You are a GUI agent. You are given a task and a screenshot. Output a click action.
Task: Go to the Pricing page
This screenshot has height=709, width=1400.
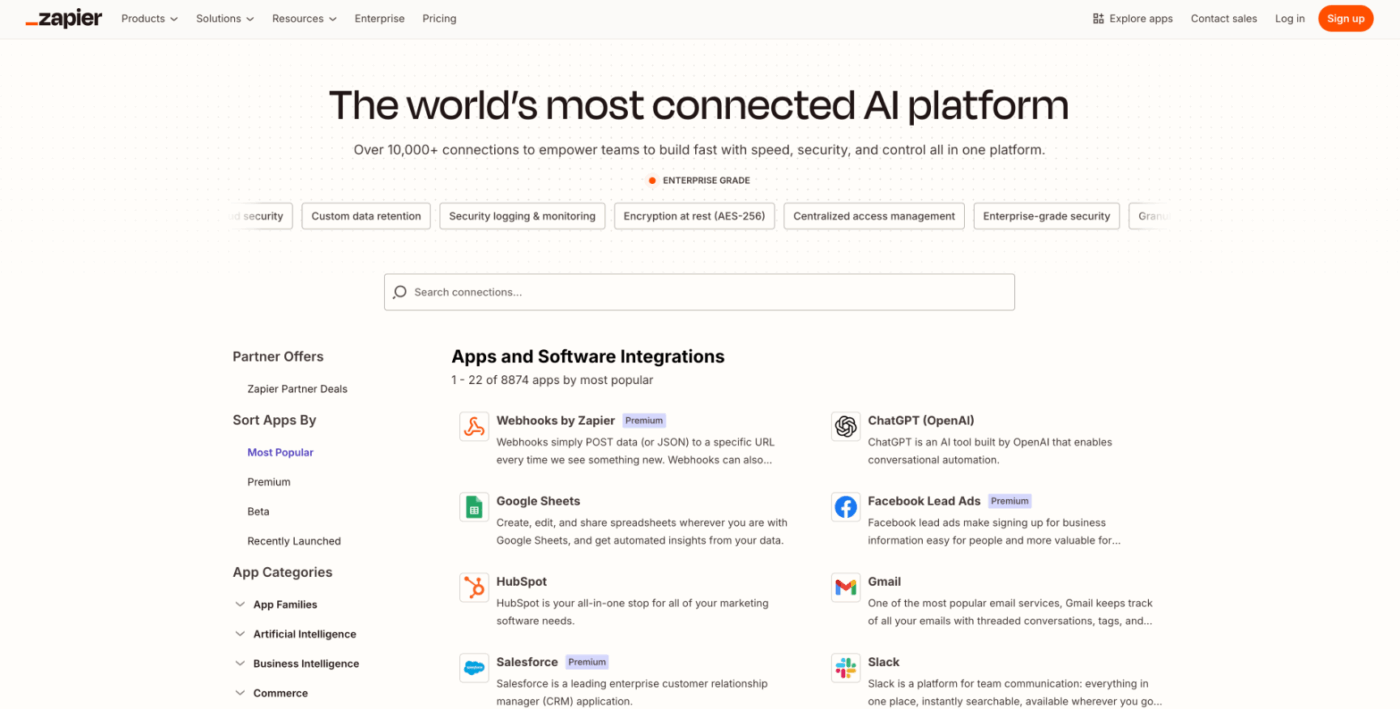click(439, 18)
